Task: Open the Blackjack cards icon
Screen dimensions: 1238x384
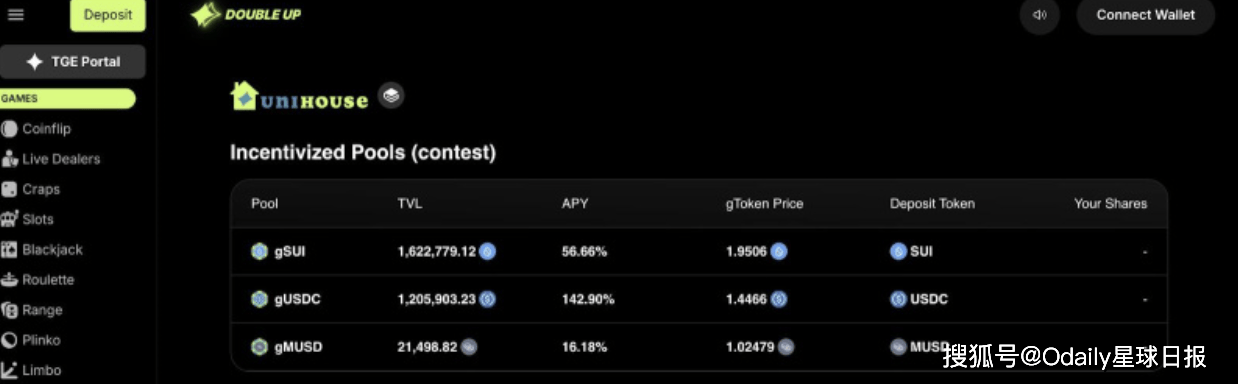Action: point(10,250)
